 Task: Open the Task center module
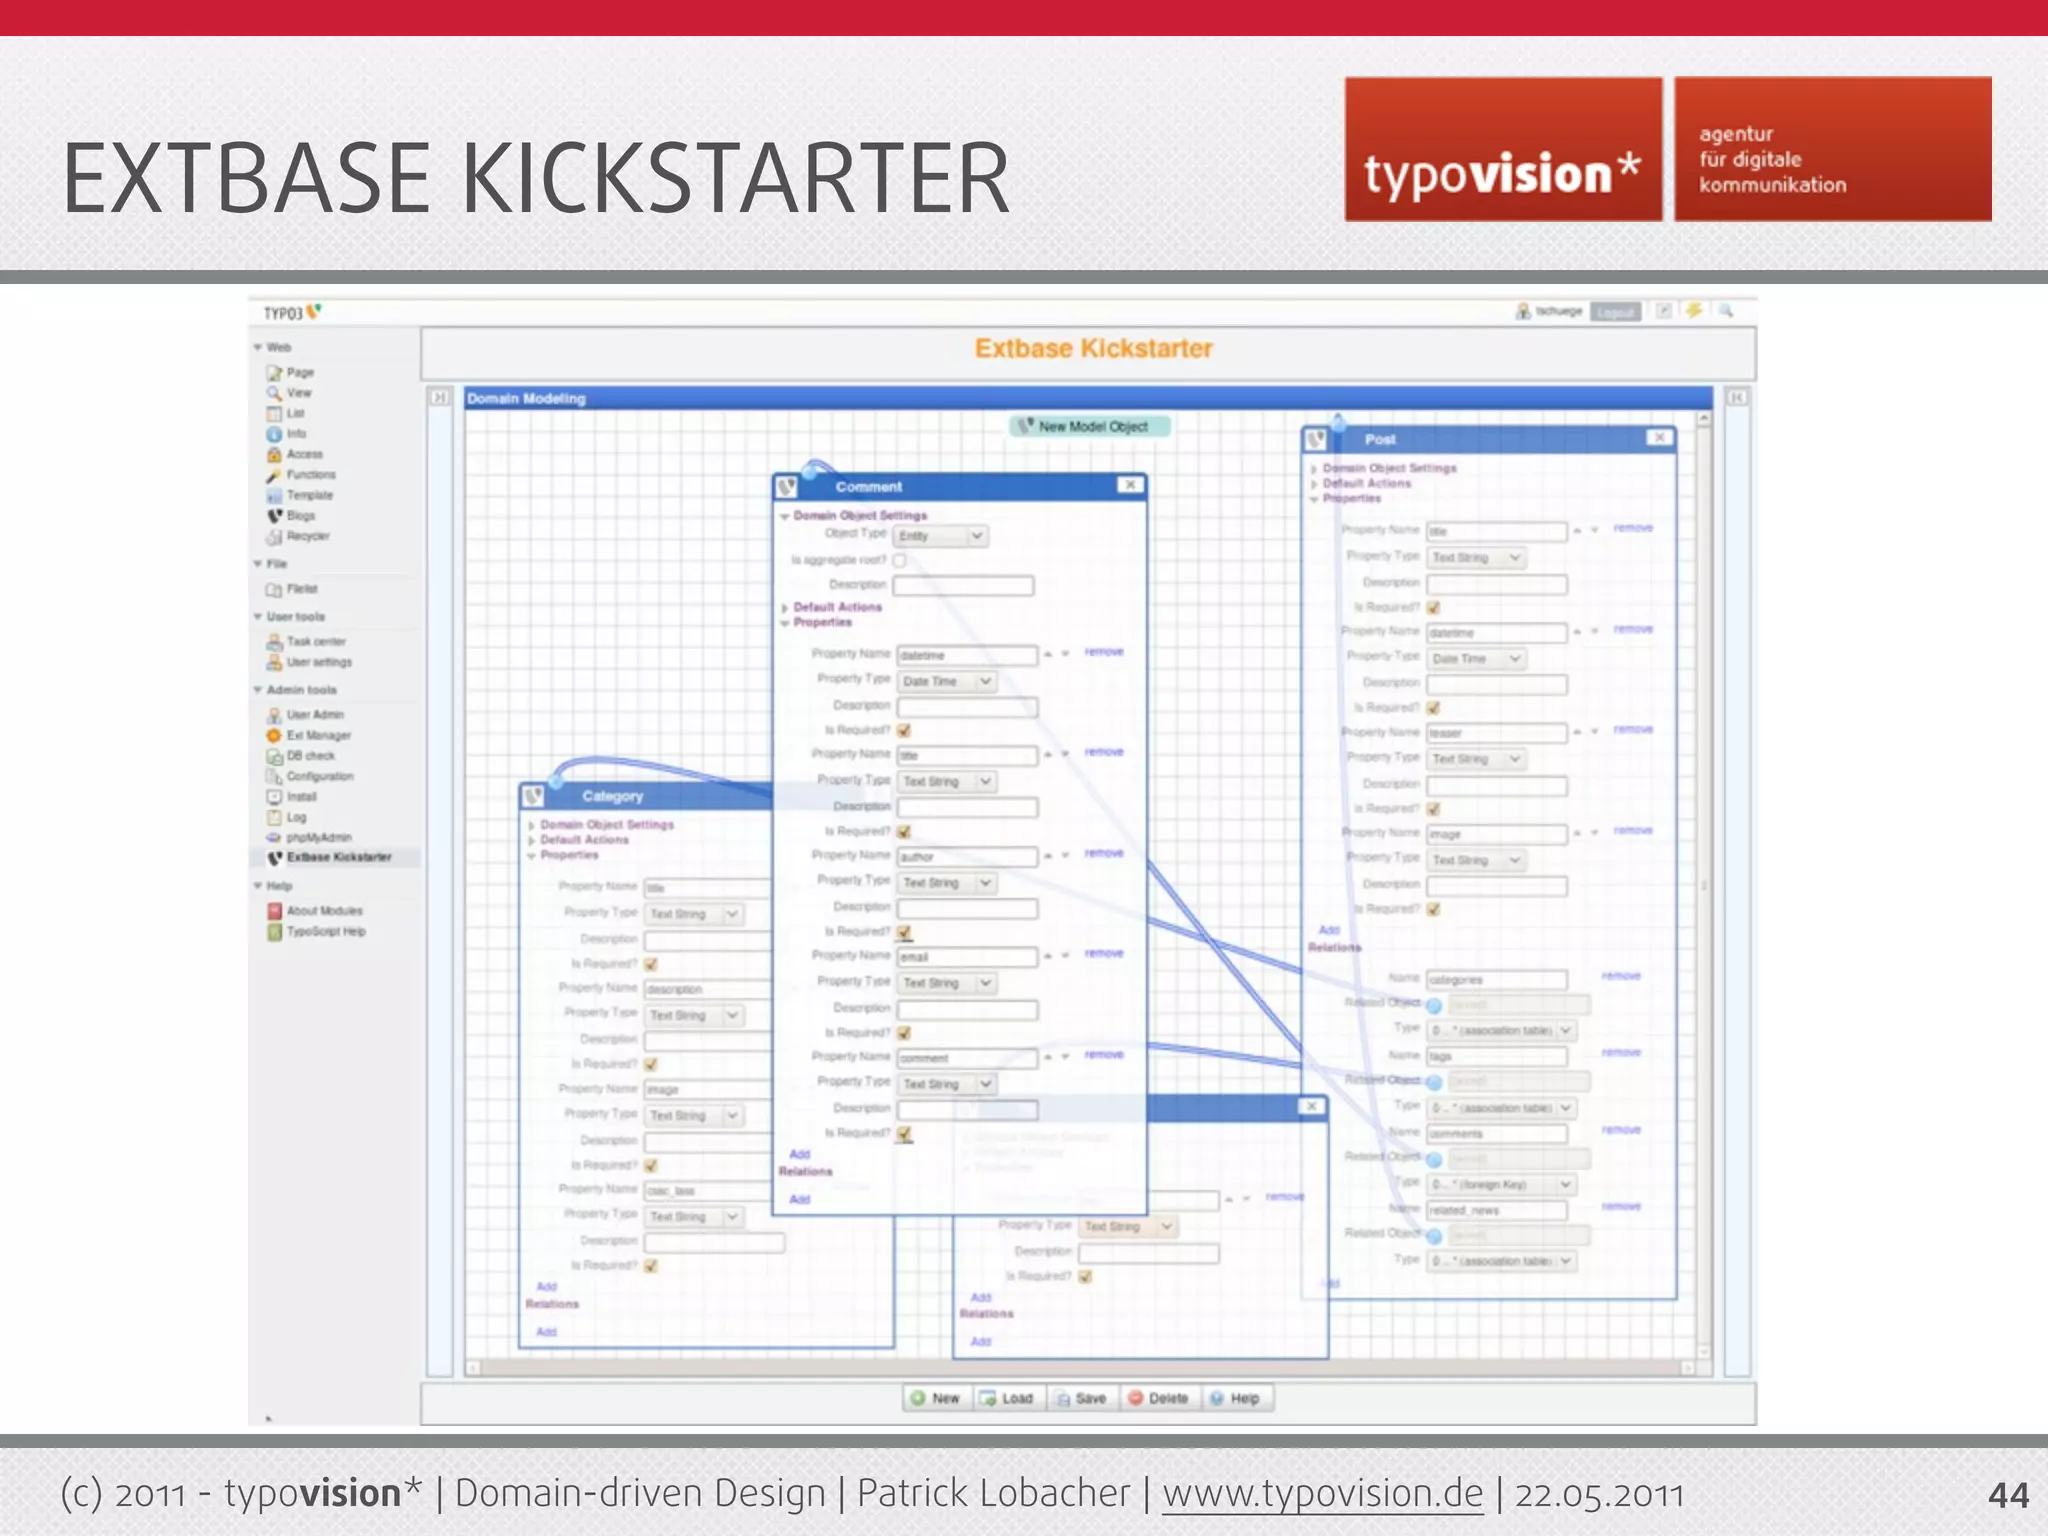pyautogui.click(x=307, y=641)
